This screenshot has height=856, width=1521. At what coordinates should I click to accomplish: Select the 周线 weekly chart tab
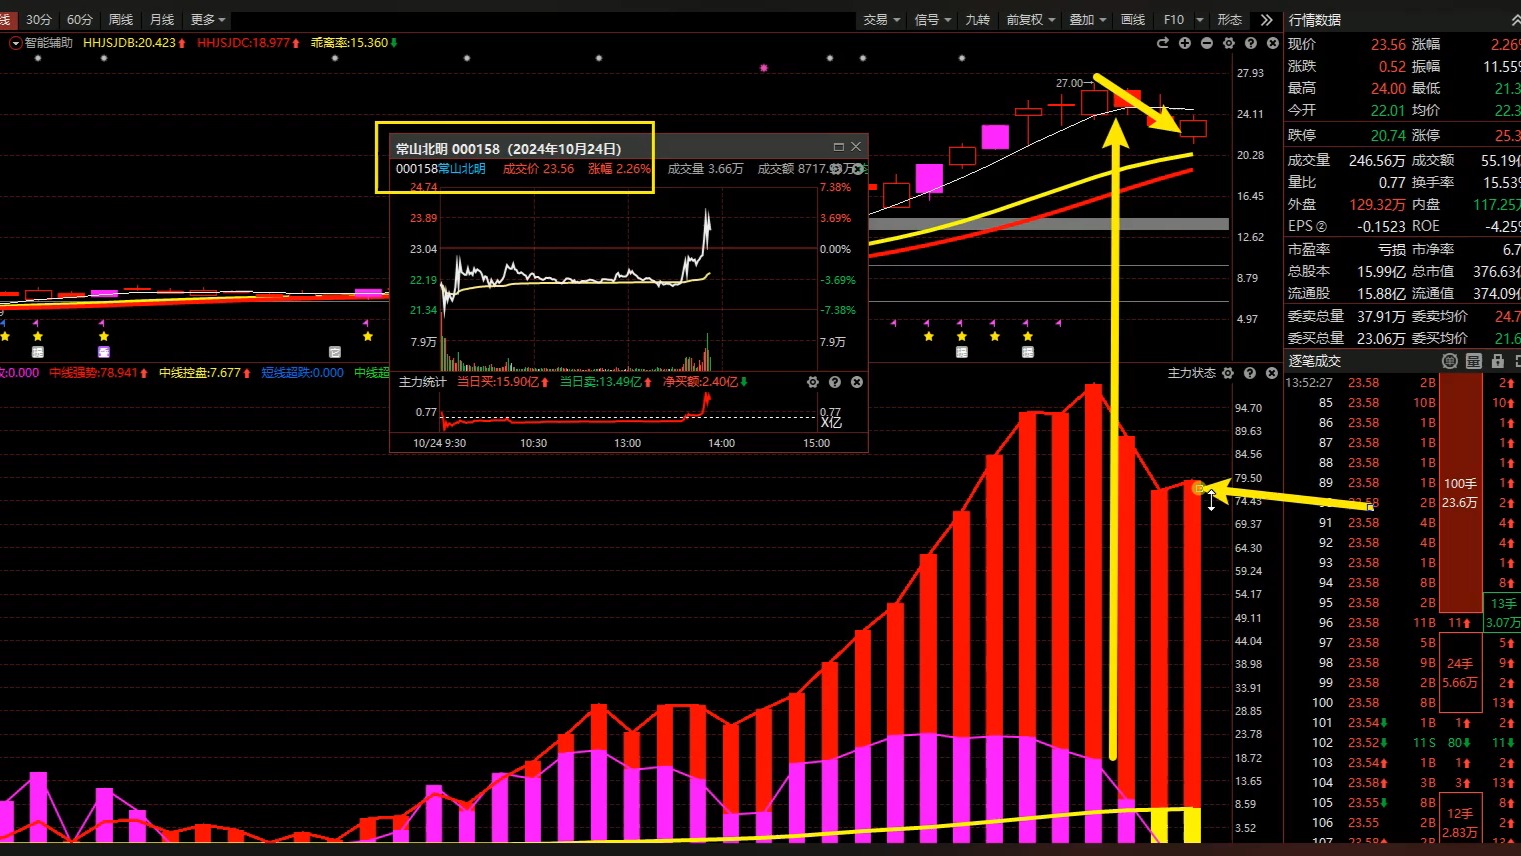pyautogui.click(x=121, y=20)
